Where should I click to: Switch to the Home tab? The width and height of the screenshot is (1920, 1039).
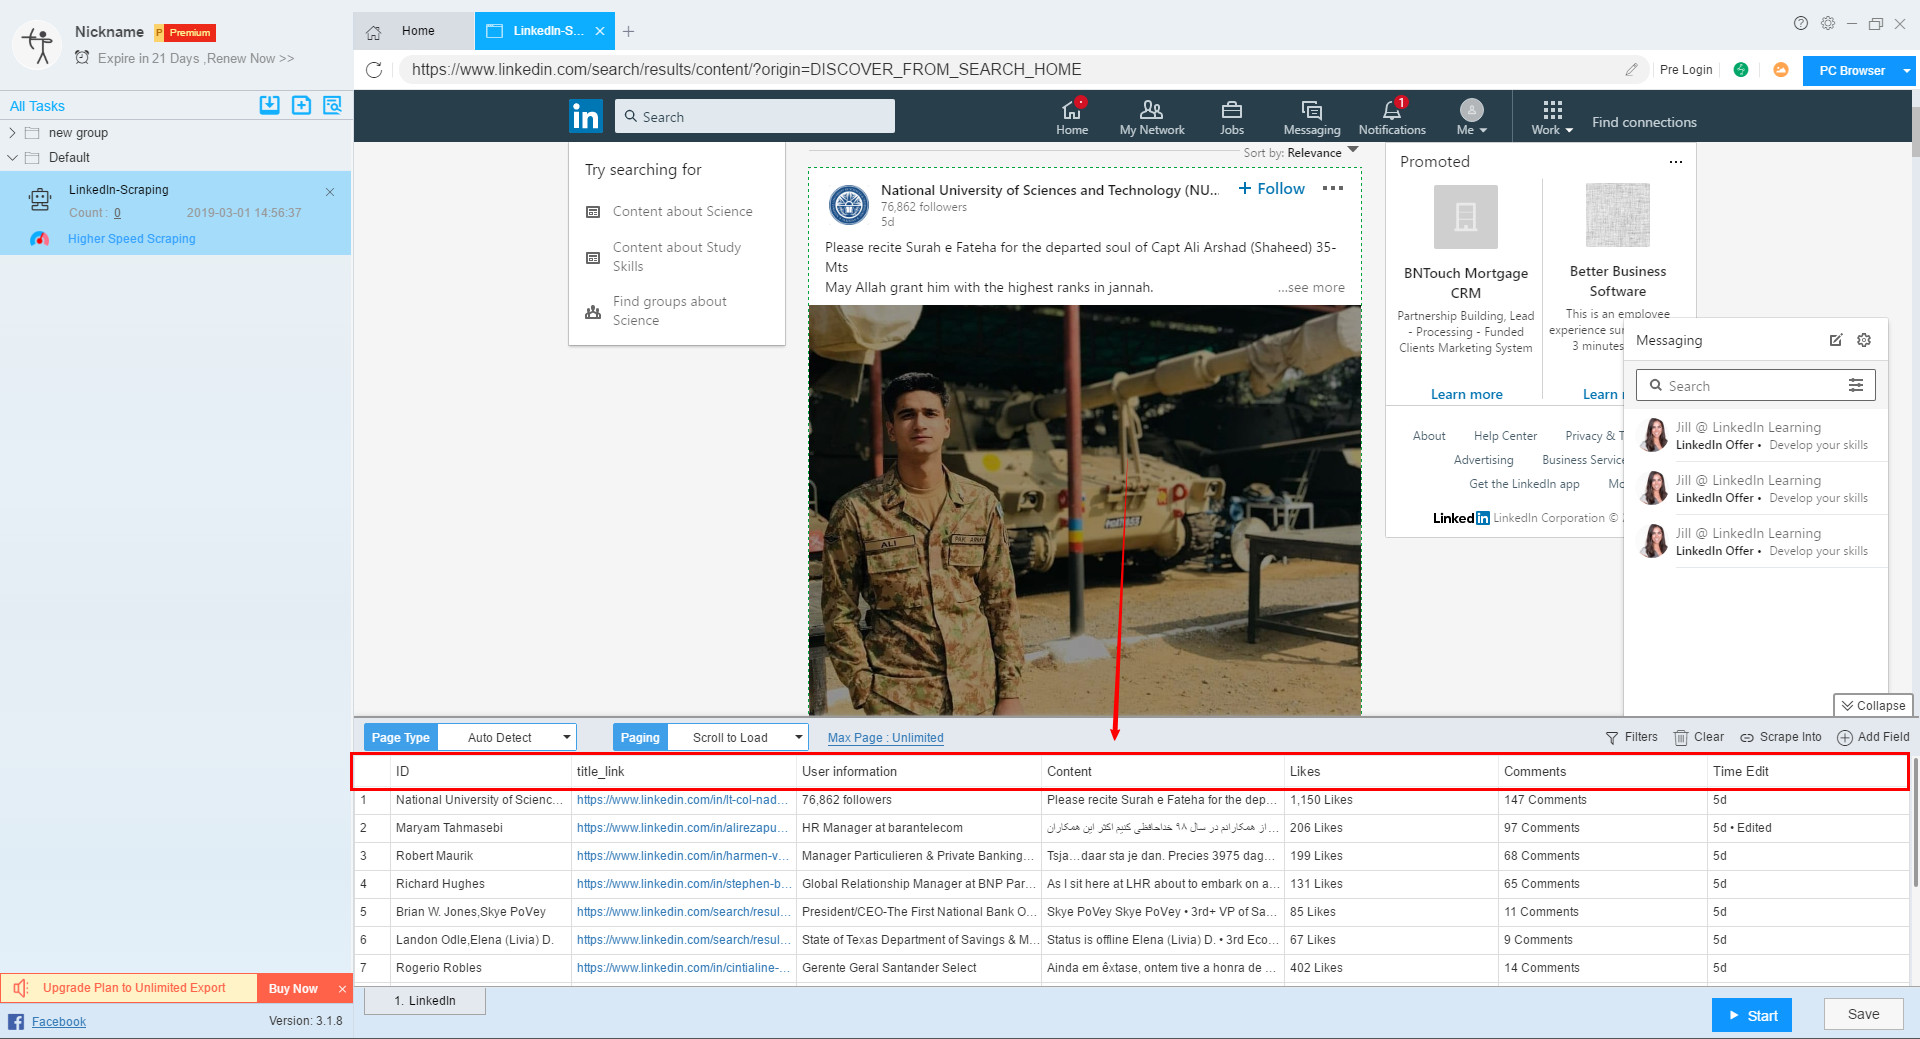414,31
